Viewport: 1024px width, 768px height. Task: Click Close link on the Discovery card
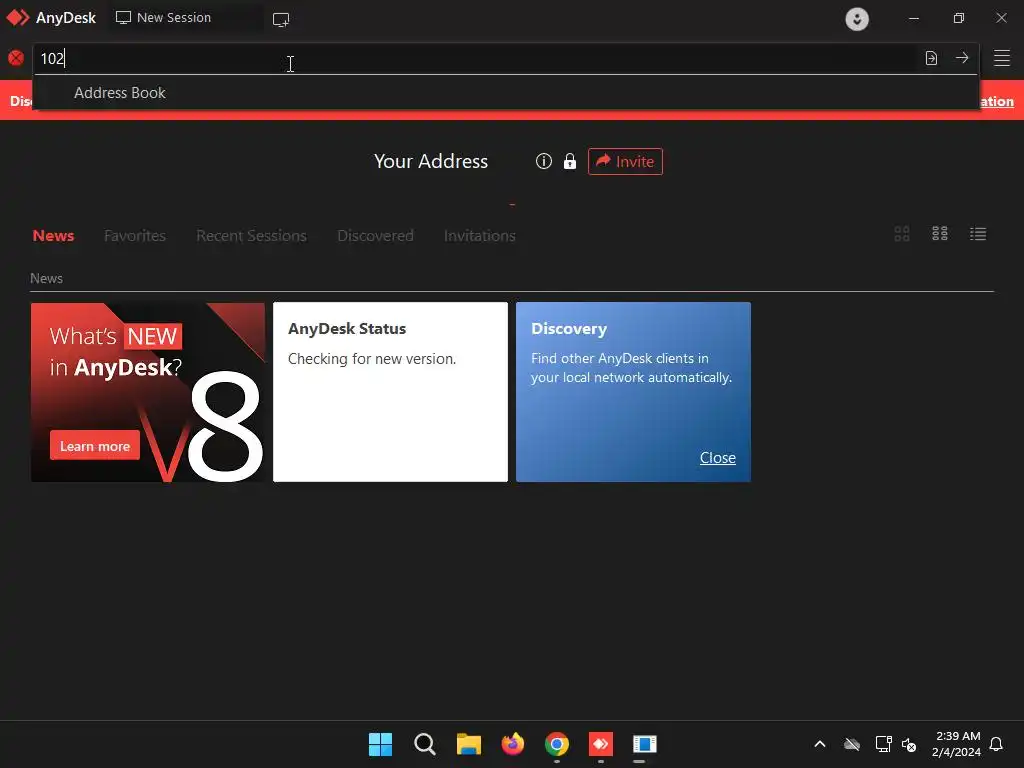click(717, 458)
